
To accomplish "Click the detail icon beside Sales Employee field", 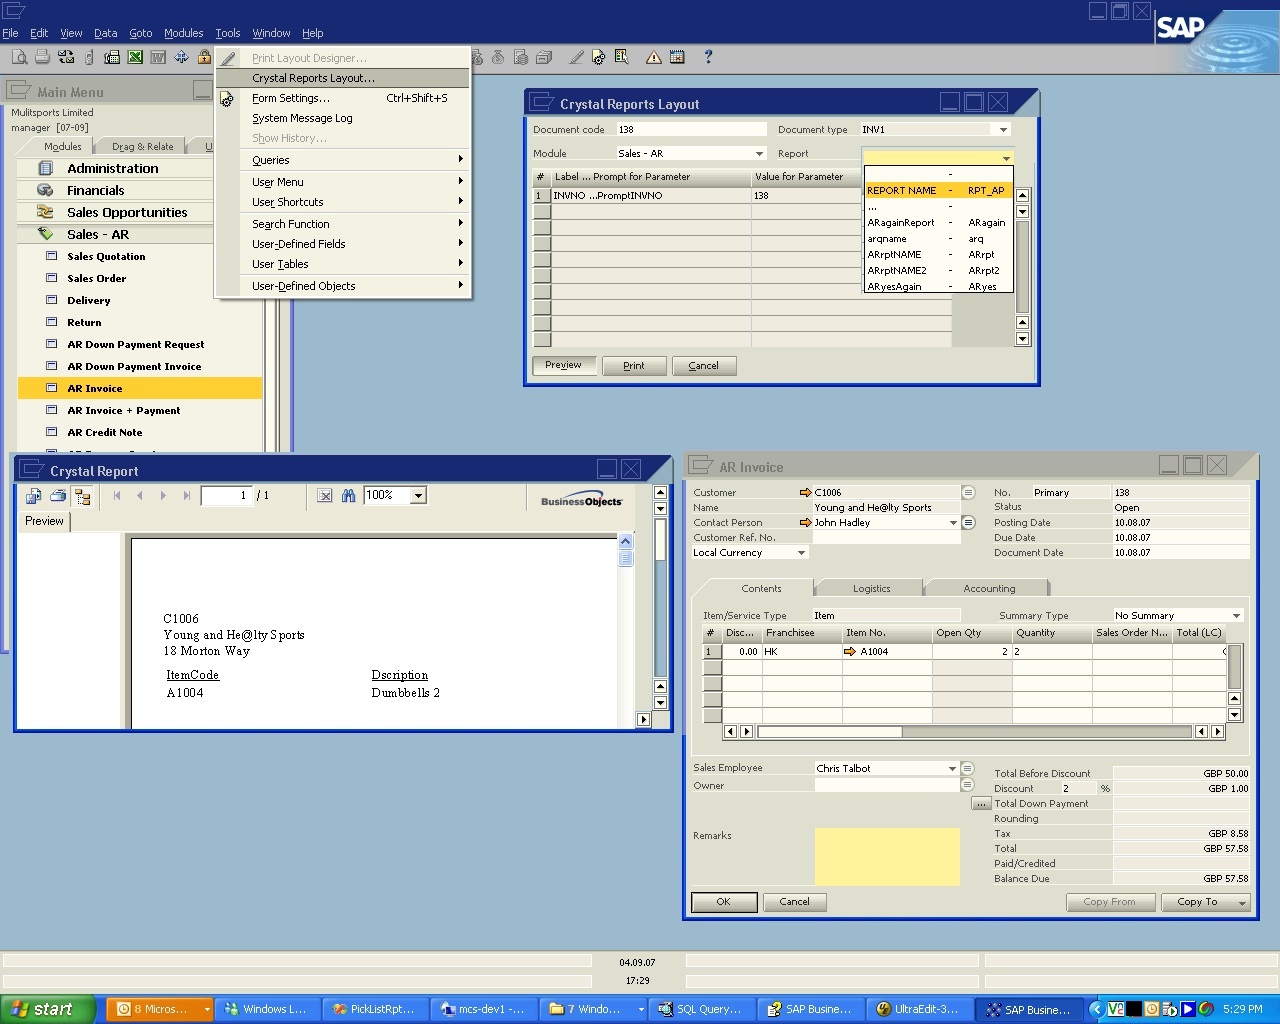I will coord(967,768).
